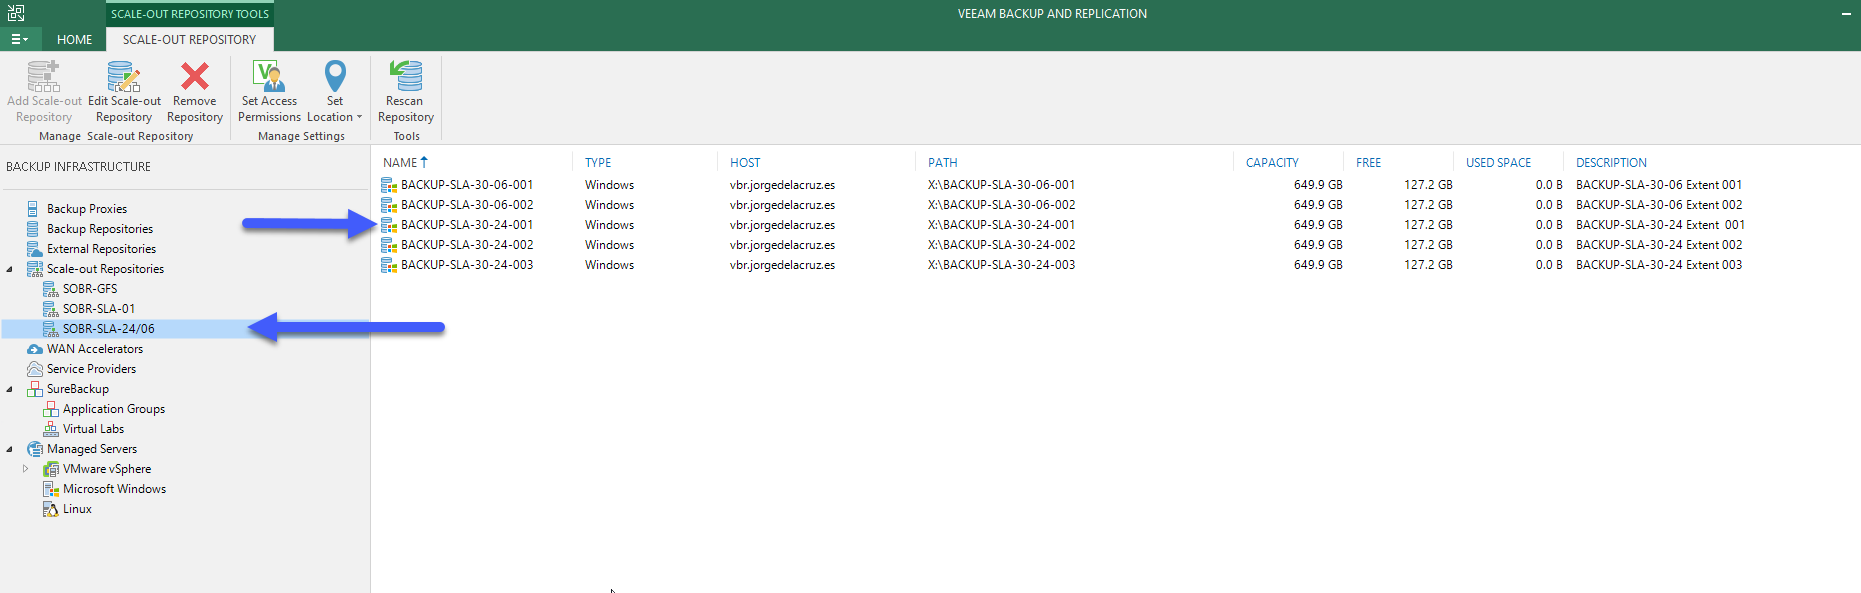Click the BACKUP-SLA-30-24-003 extent icon
This screenshot has width=1861, height=593.
click(x=389, y=265)
